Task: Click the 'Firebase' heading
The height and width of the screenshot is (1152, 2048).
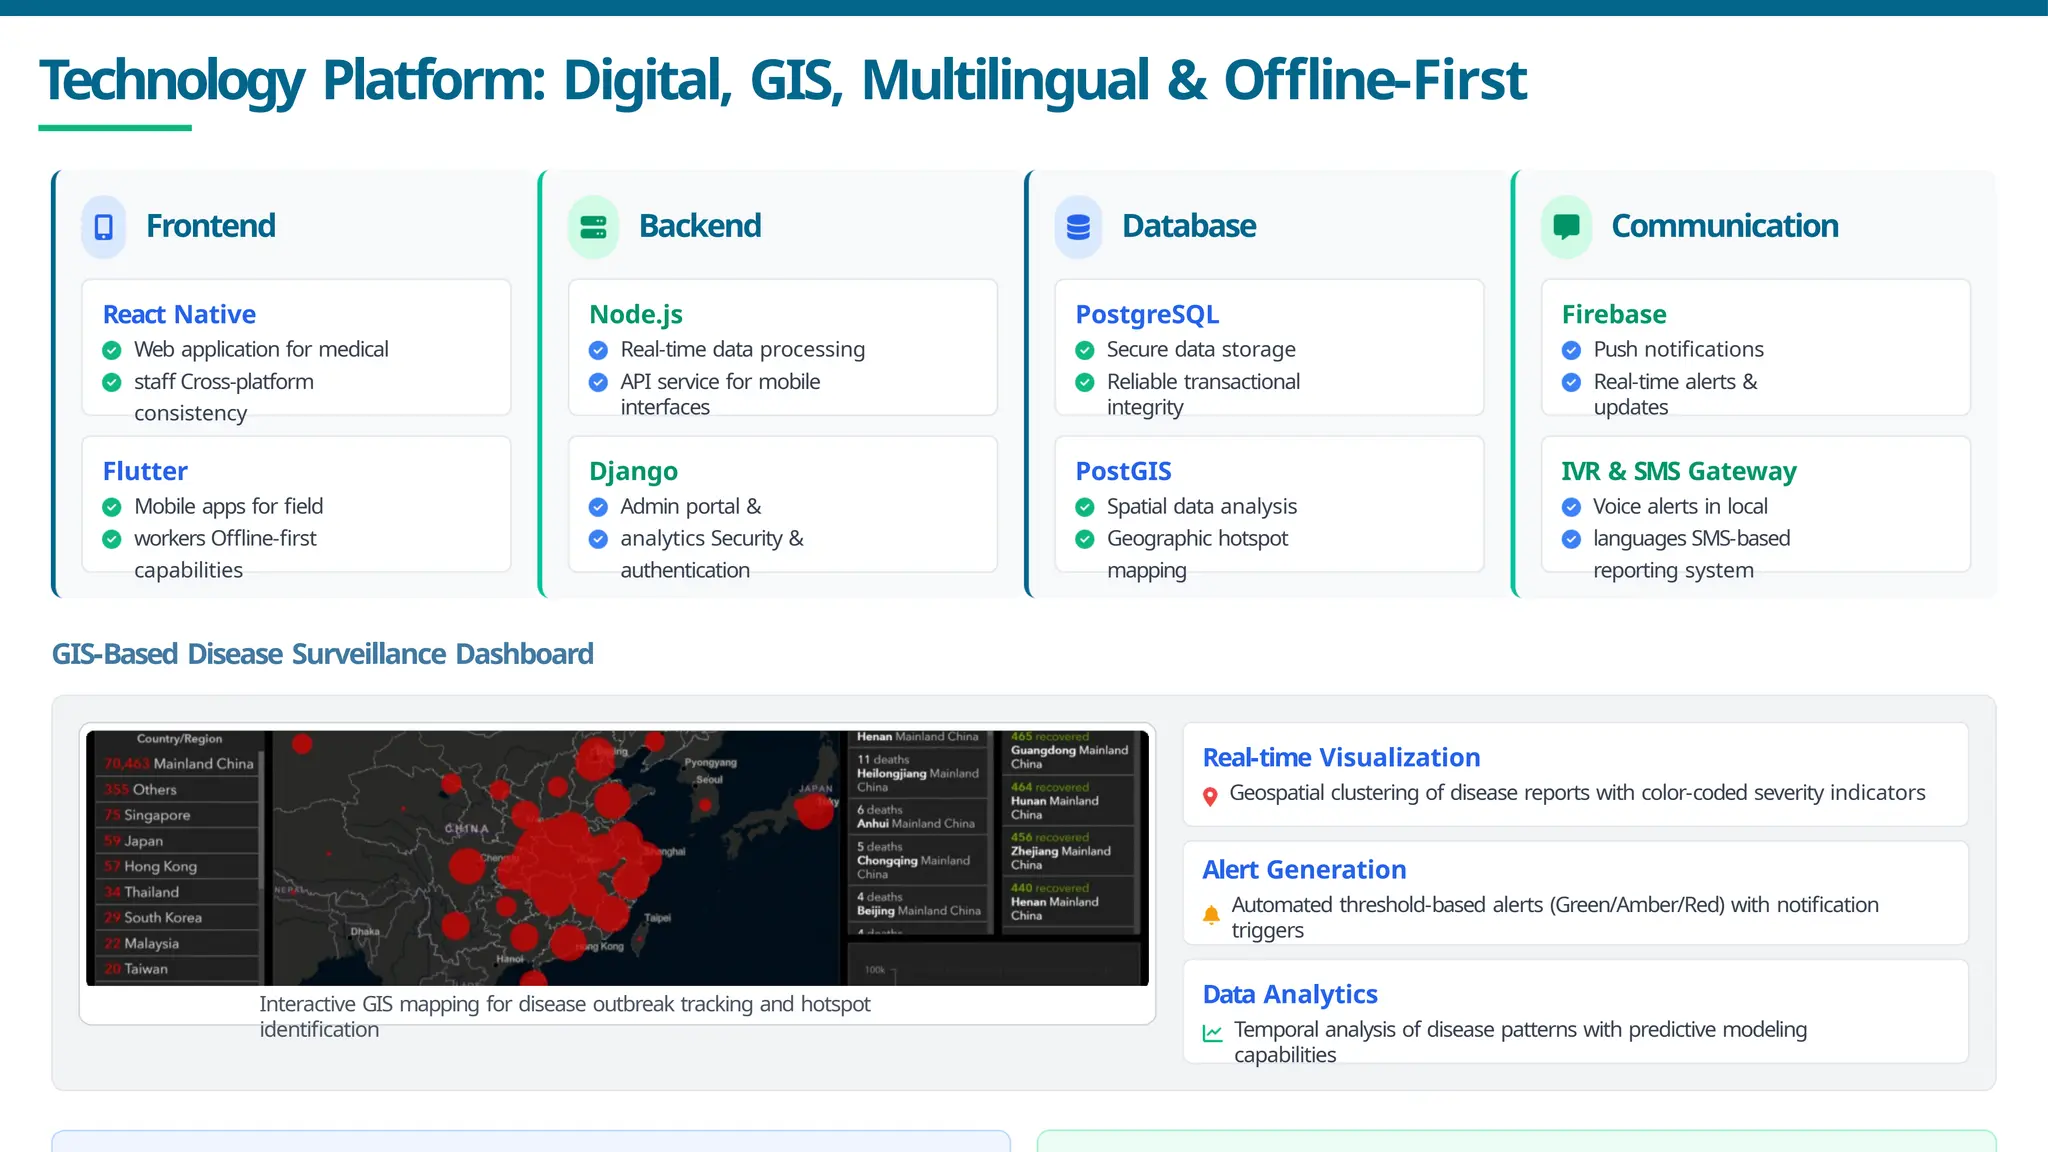Action: pos(1614,315)
